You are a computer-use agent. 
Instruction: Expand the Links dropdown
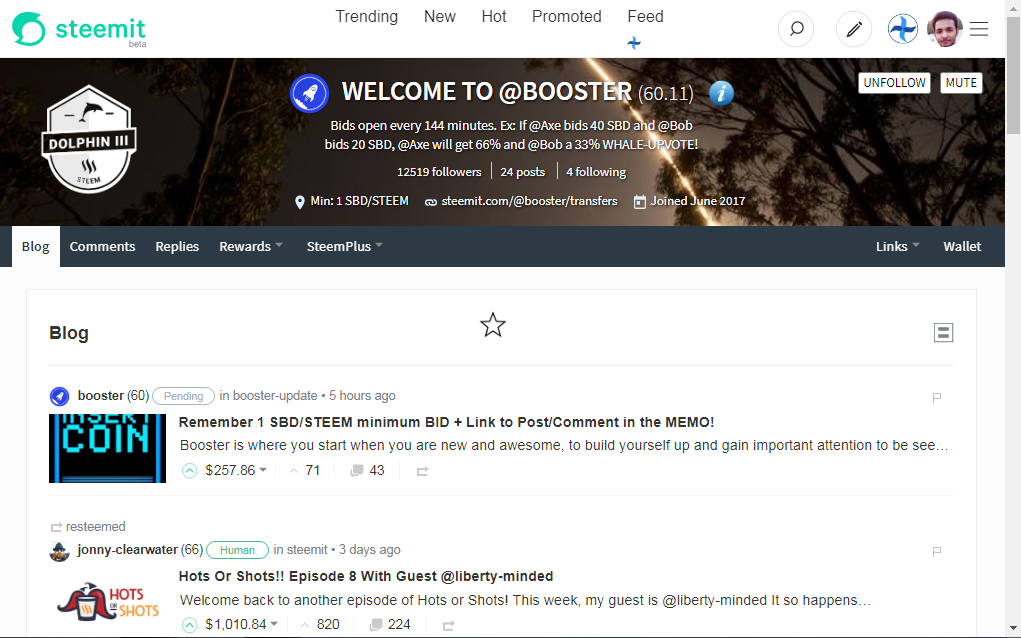[897, 246]
